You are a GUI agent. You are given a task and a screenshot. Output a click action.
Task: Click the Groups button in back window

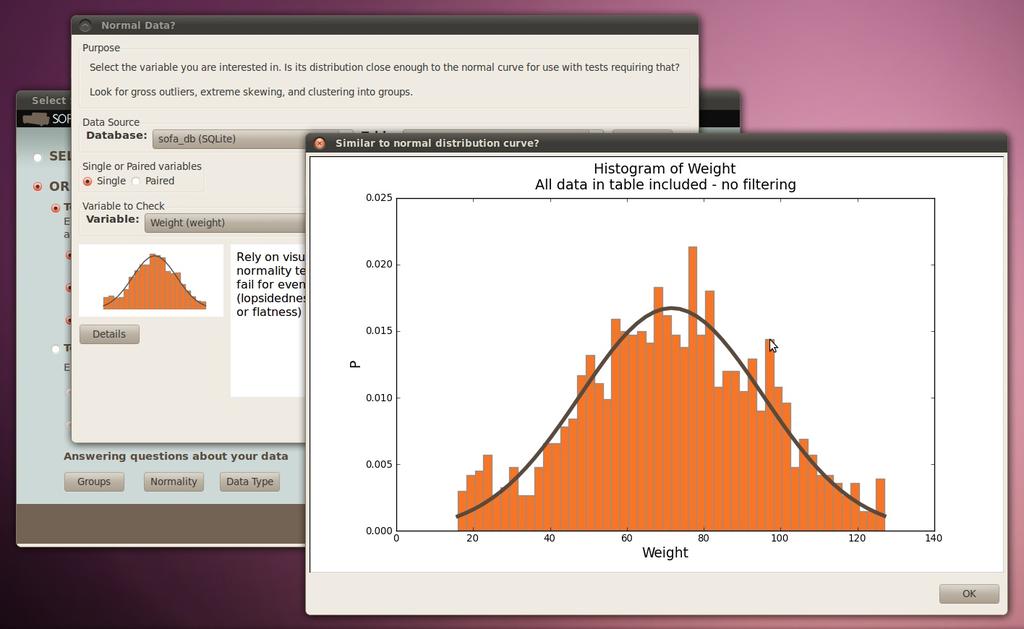[94, 481]
